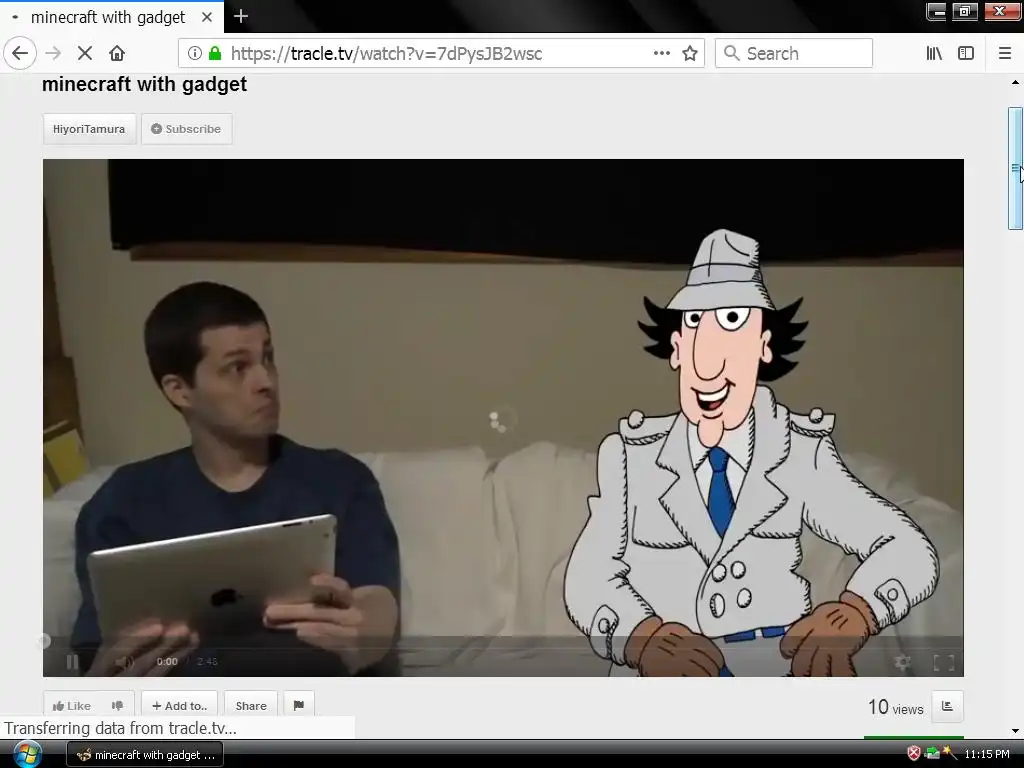Screen dimensions: 1024x768
Task: Click the browser Search field
Action: [793, 53]
